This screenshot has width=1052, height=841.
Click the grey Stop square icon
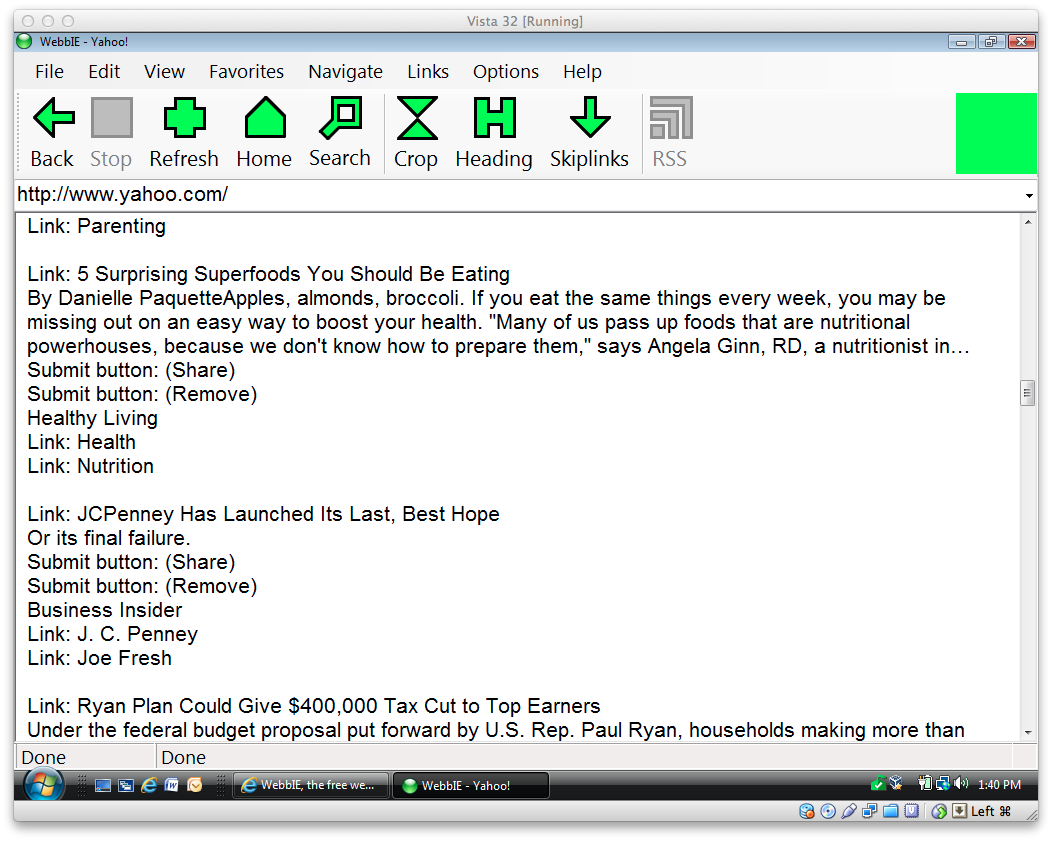click(x=111, y=118)
